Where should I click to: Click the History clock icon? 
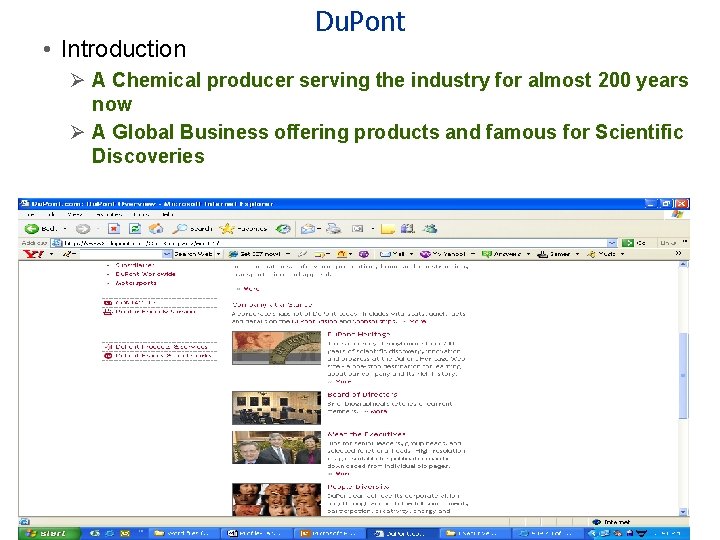[283, 229]
